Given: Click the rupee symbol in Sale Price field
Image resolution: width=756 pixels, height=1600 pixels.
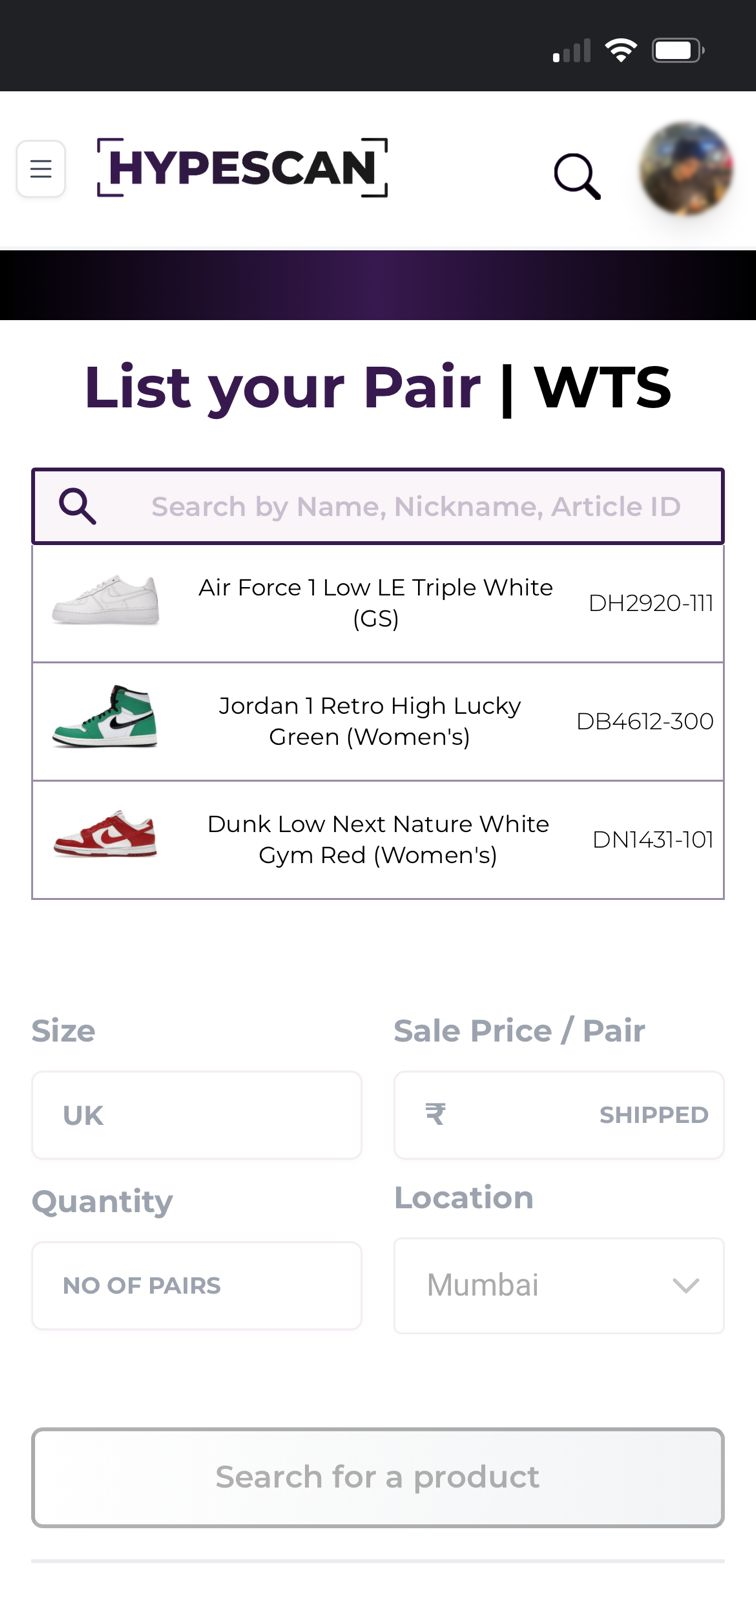Looking at the screenshot, I should 435,1114.
